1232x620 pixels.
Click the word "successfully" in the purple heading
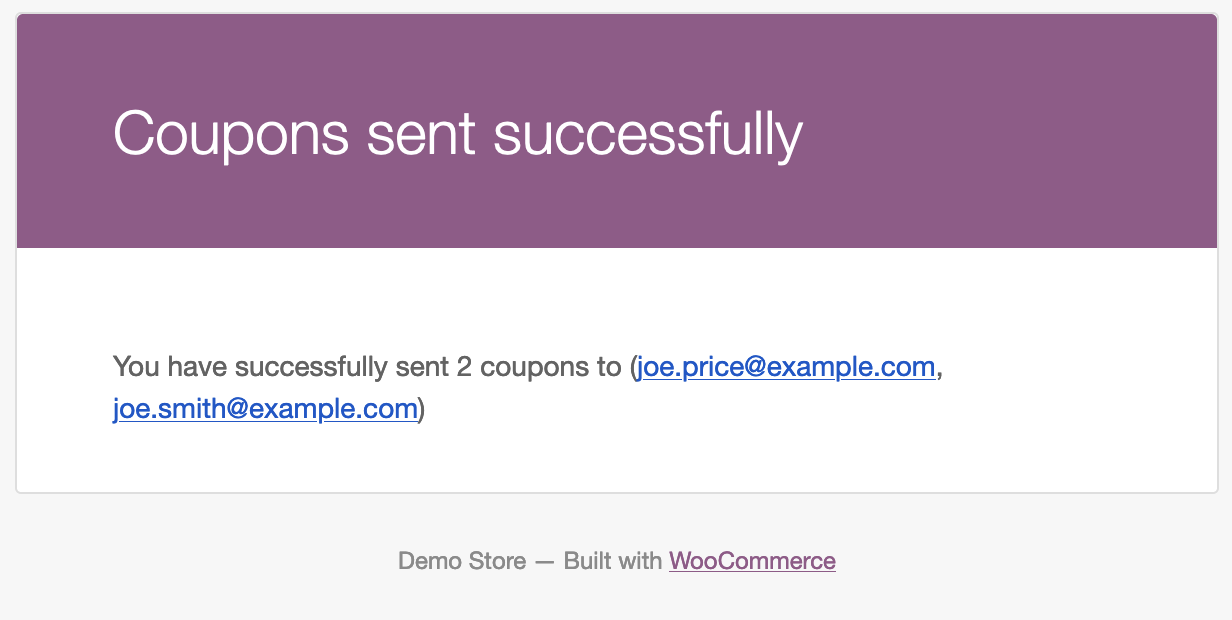point(649,133)
